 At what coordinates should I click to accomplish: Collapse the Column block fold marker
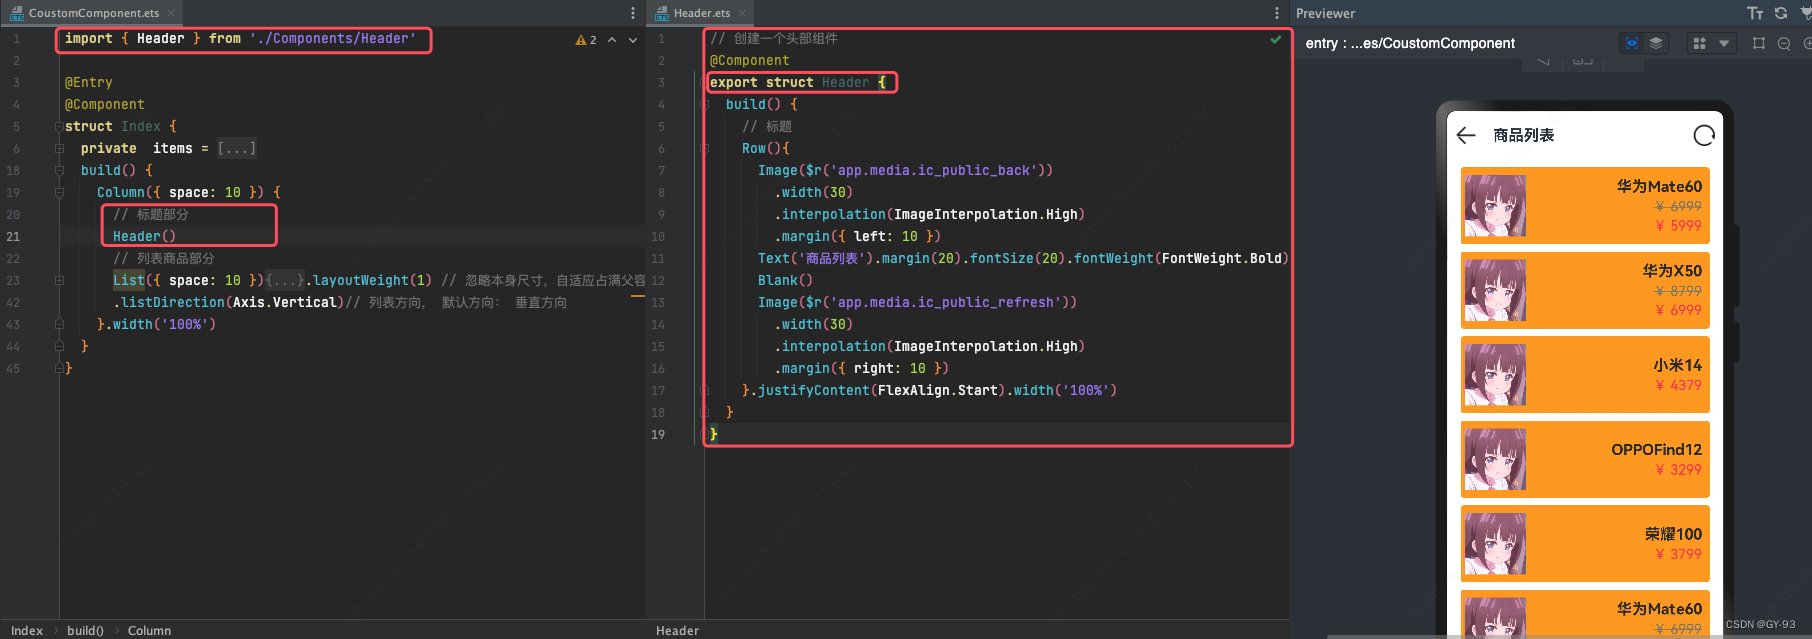(59, 192)
